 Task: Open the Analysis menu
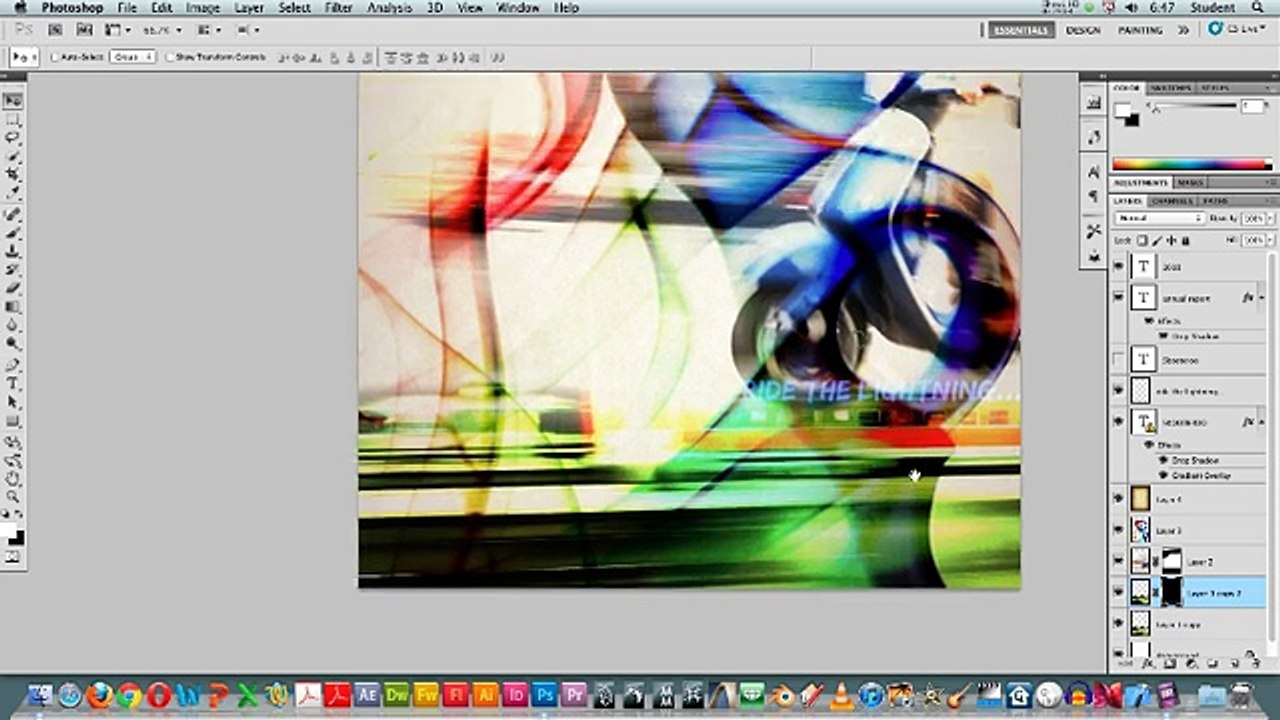pyautogui.click(x=388, y=7)
